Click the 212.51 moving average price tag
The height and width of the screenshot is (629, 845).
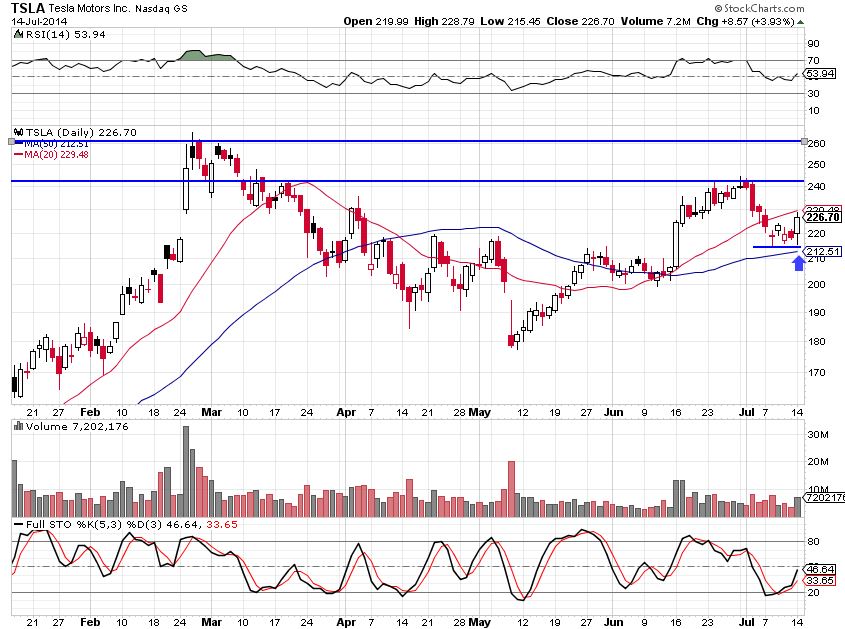pos(822,251)
